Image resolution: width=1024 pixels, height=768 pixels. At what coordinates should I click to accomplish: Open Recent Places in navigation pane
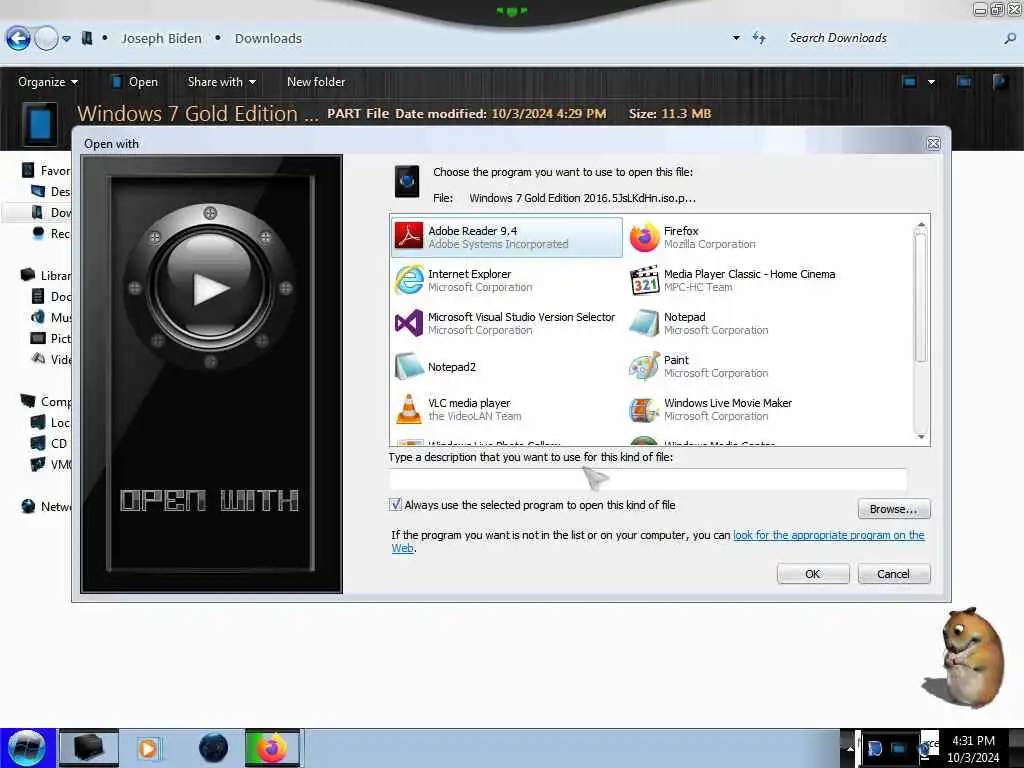point(51,233)
